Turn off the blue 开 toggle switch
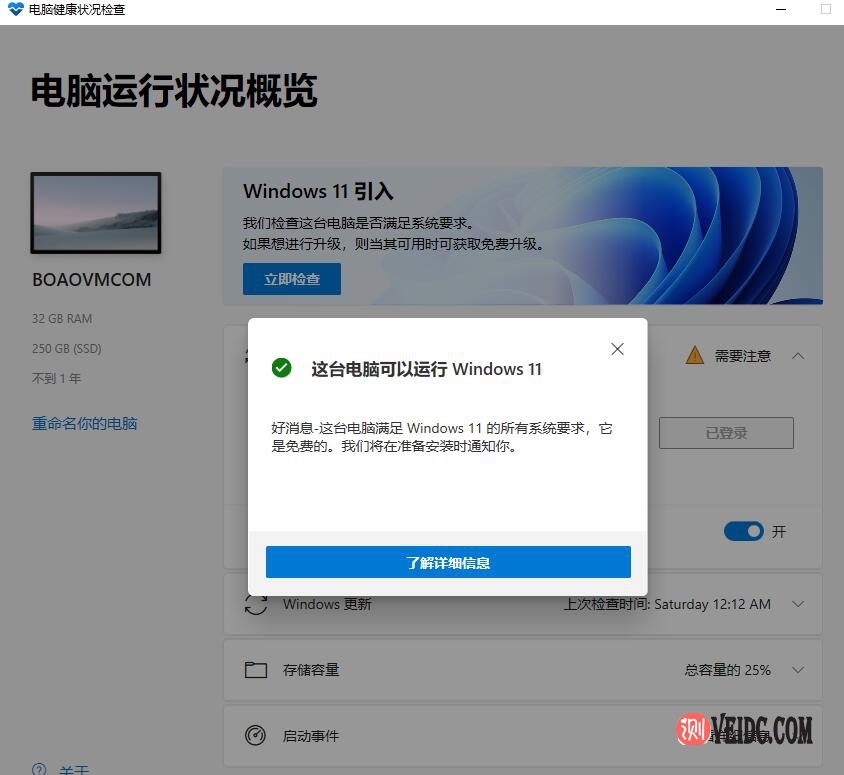The width and height of the screenshot is (844, 775). (743, 531)
